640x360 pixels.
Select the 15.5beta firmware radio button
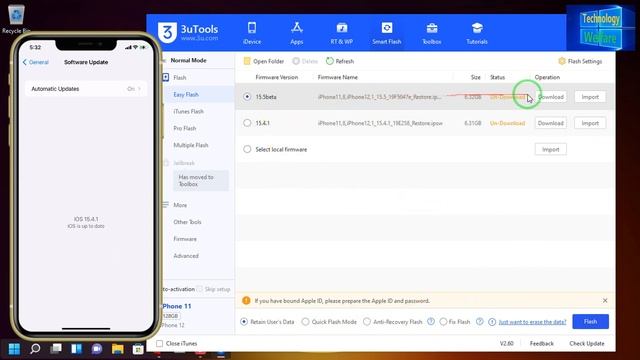point(247,97)
